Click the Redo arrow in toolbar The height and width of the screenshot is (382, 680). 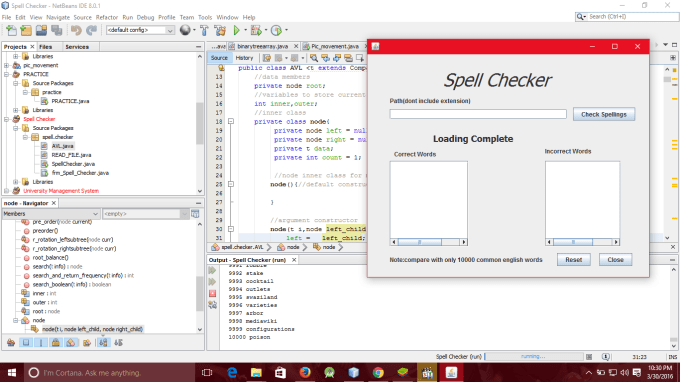[x=92, y=30]
